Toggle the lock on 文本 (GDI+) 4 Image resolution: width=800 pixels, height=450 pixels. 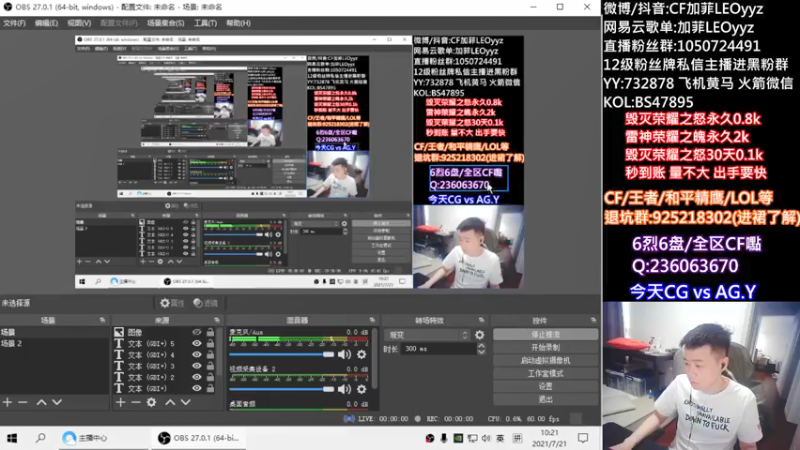(x=210, y=355)
